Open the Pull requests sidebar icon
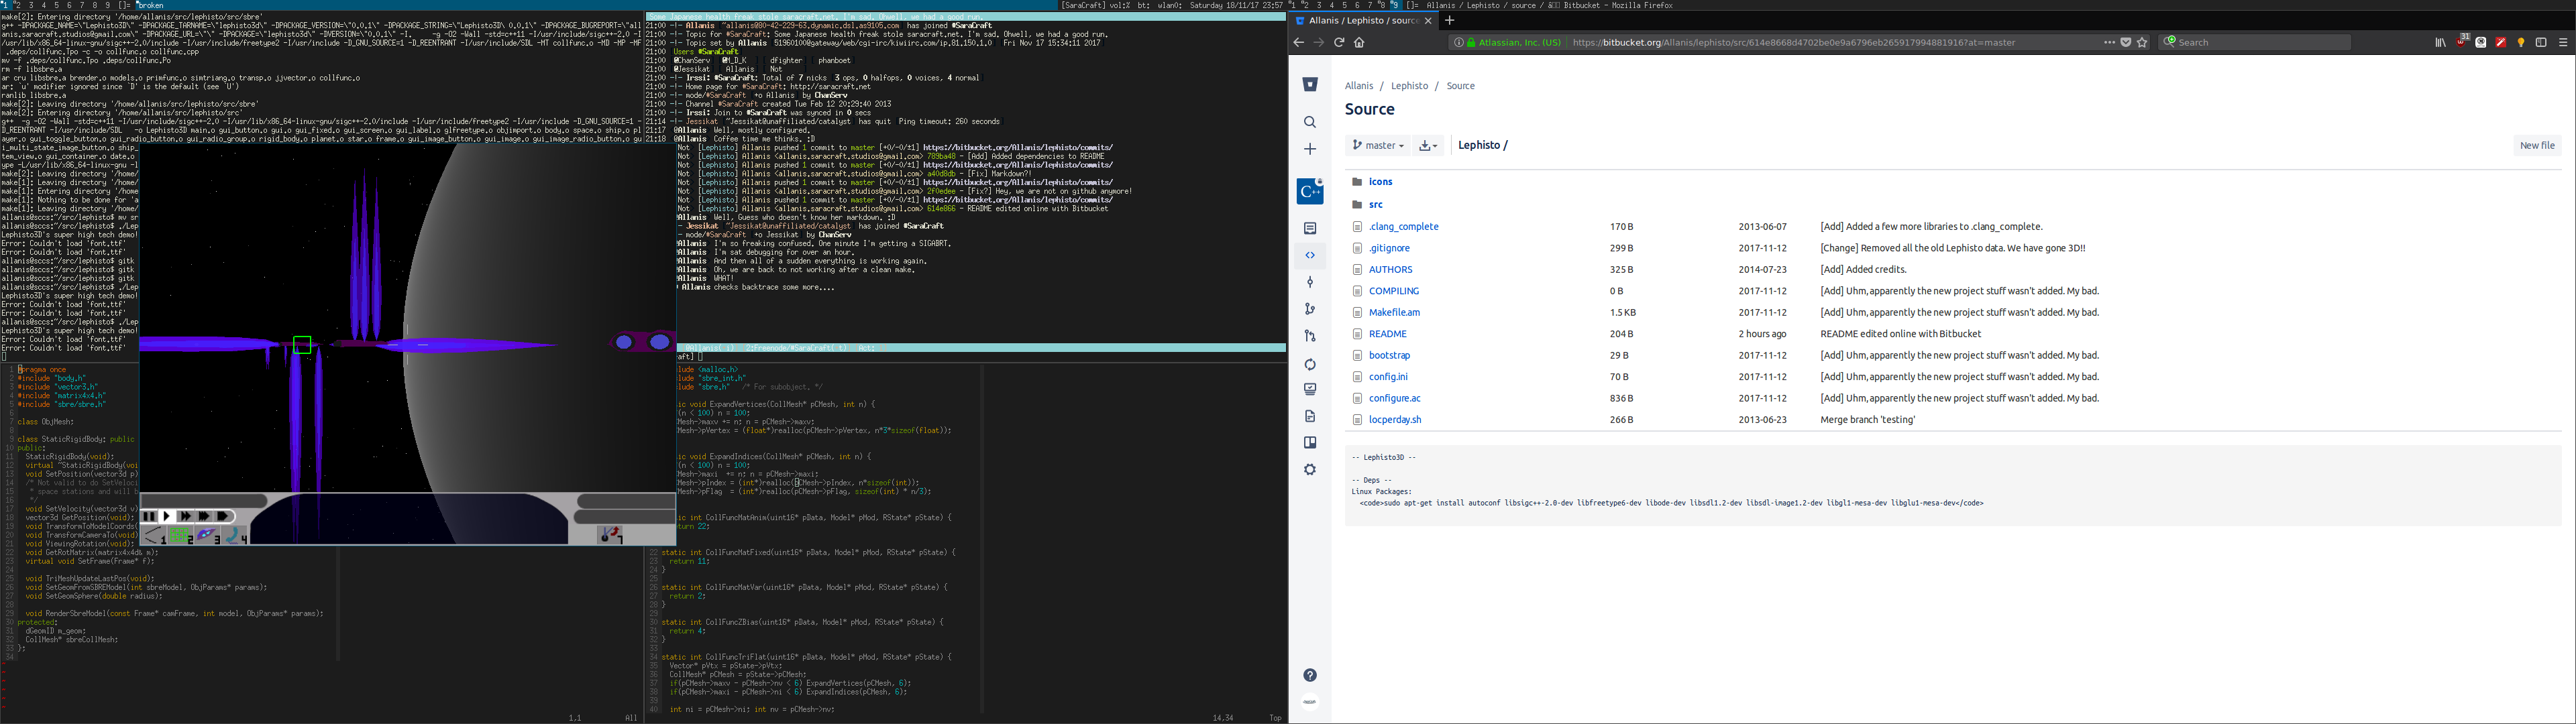 [1310, 336]
